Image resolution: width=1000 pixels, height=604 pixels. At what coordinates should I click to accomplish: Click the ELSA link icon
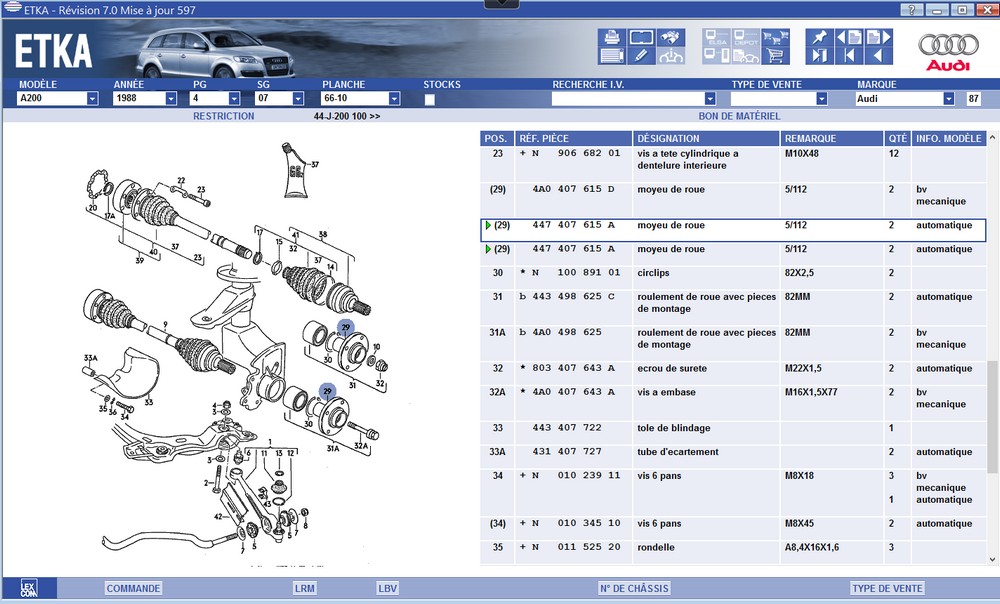point(716,38)
